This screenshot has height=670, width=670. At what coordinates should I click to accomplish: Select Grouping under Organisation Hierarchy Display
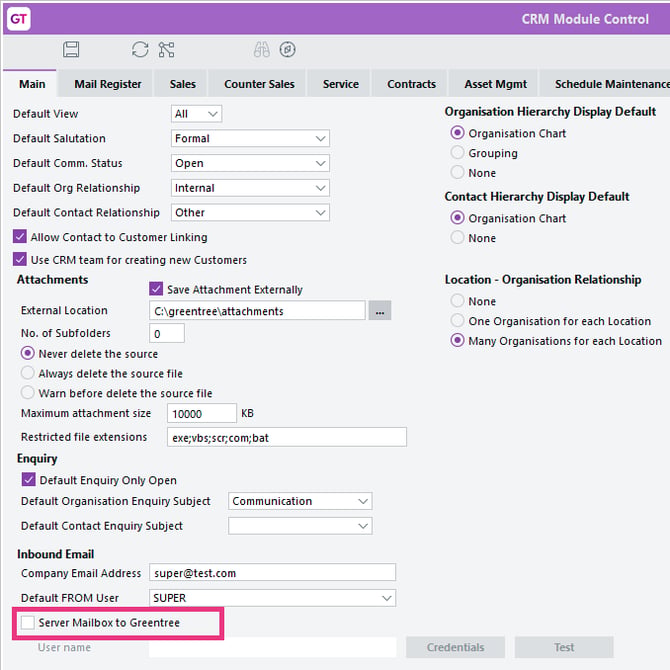coord(457,152)
